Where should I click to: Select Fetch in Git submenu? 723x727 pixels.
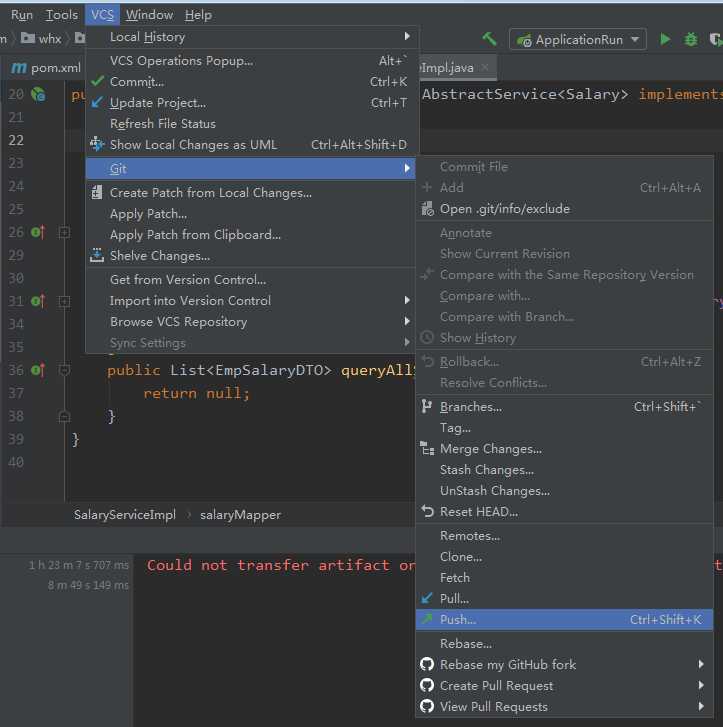564,578
